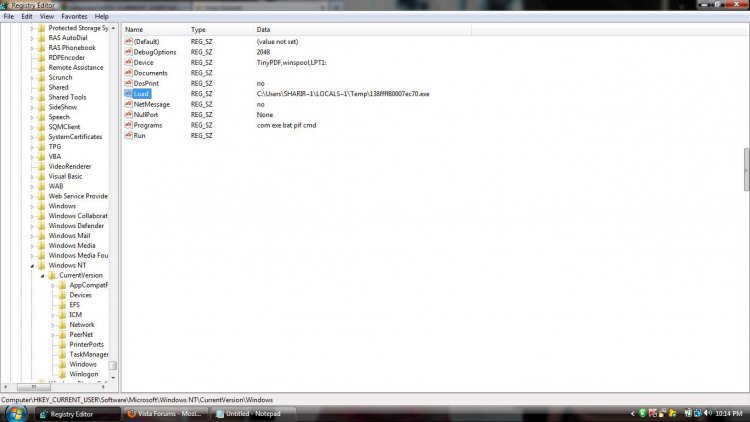Select the Remote Assistance tree item
This screenshot has width=750, height=422.
(x=76, y=67)
